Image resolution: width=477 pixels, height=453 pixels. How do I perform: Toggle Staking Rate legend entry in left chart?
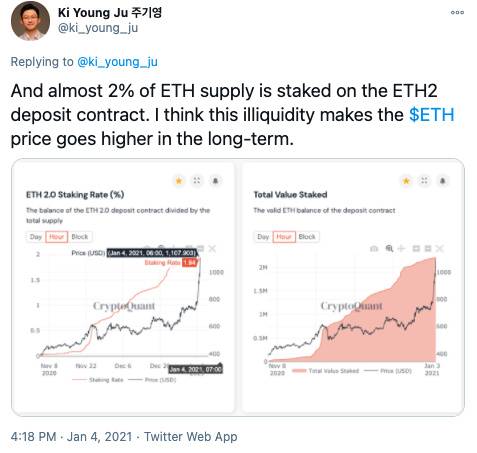97,380
